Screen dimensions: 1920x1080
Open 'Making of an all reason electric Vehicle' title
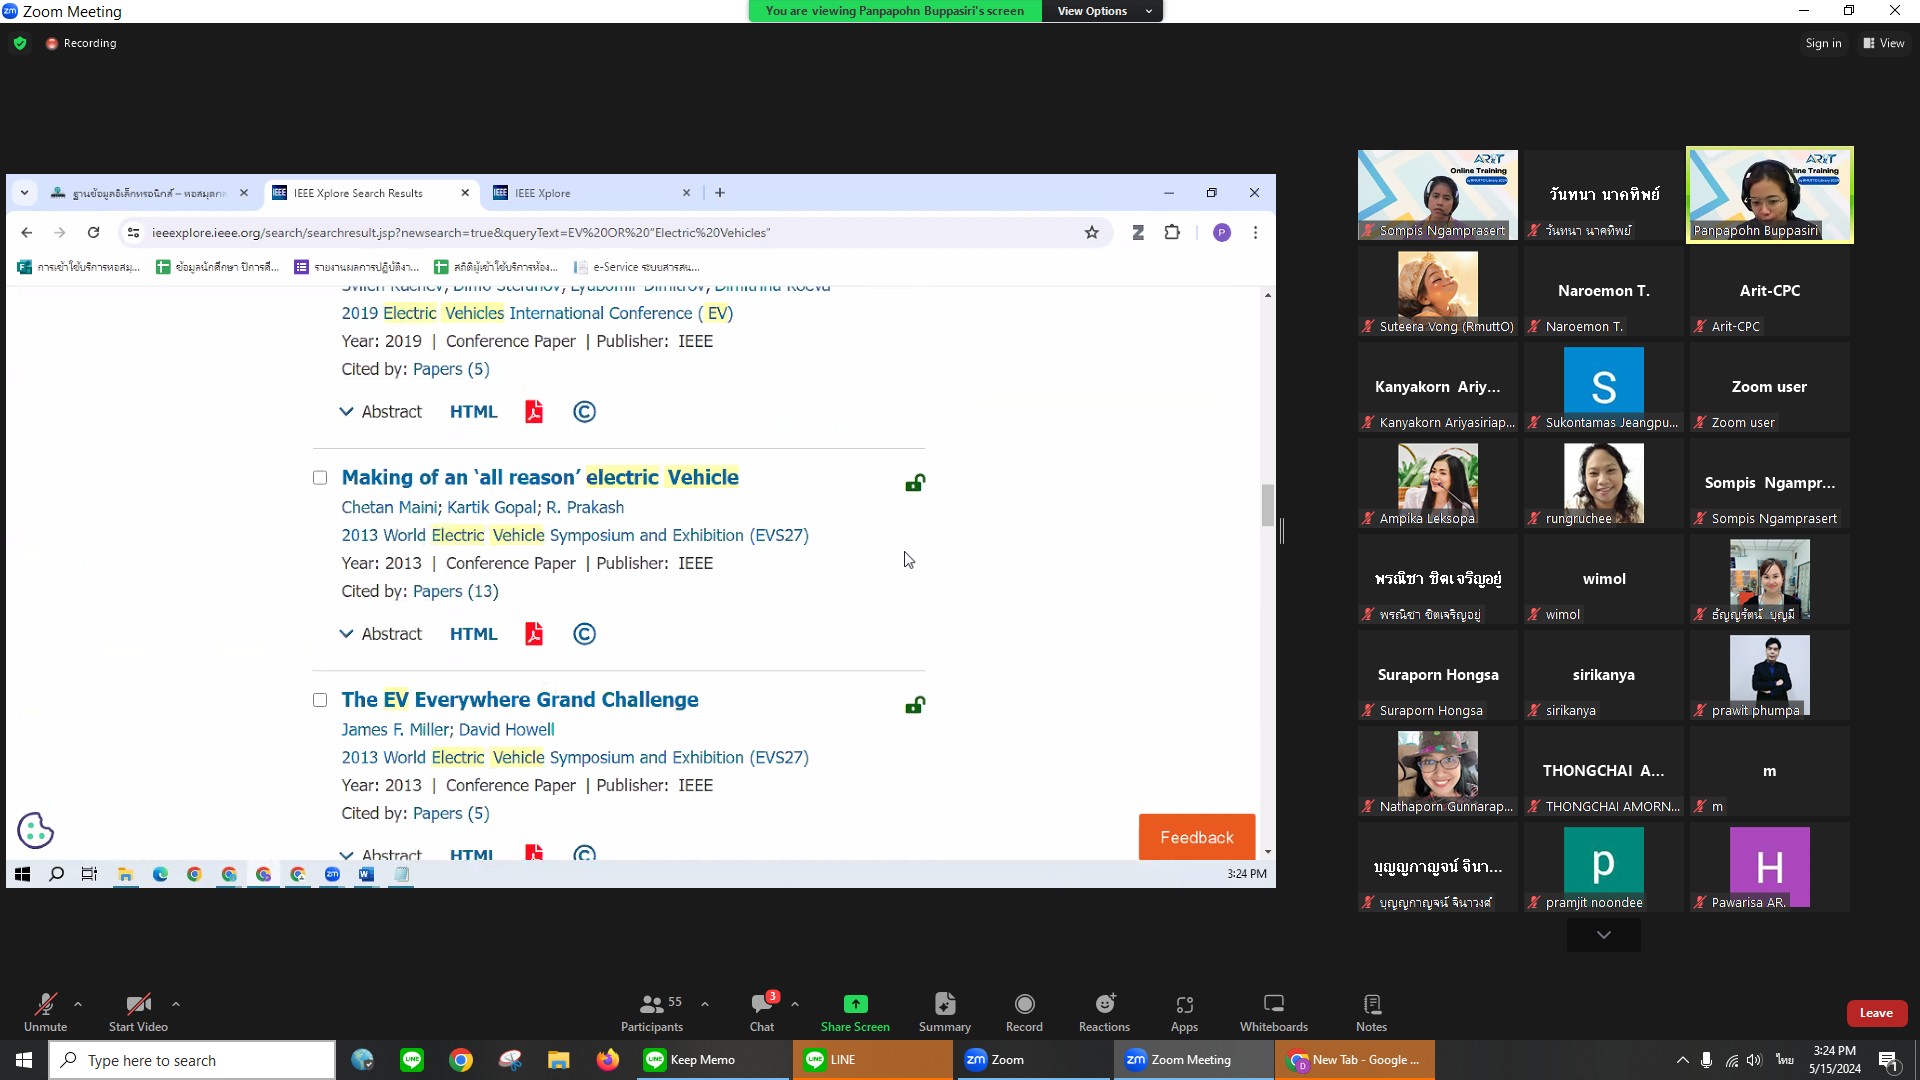tap(540, 478)
